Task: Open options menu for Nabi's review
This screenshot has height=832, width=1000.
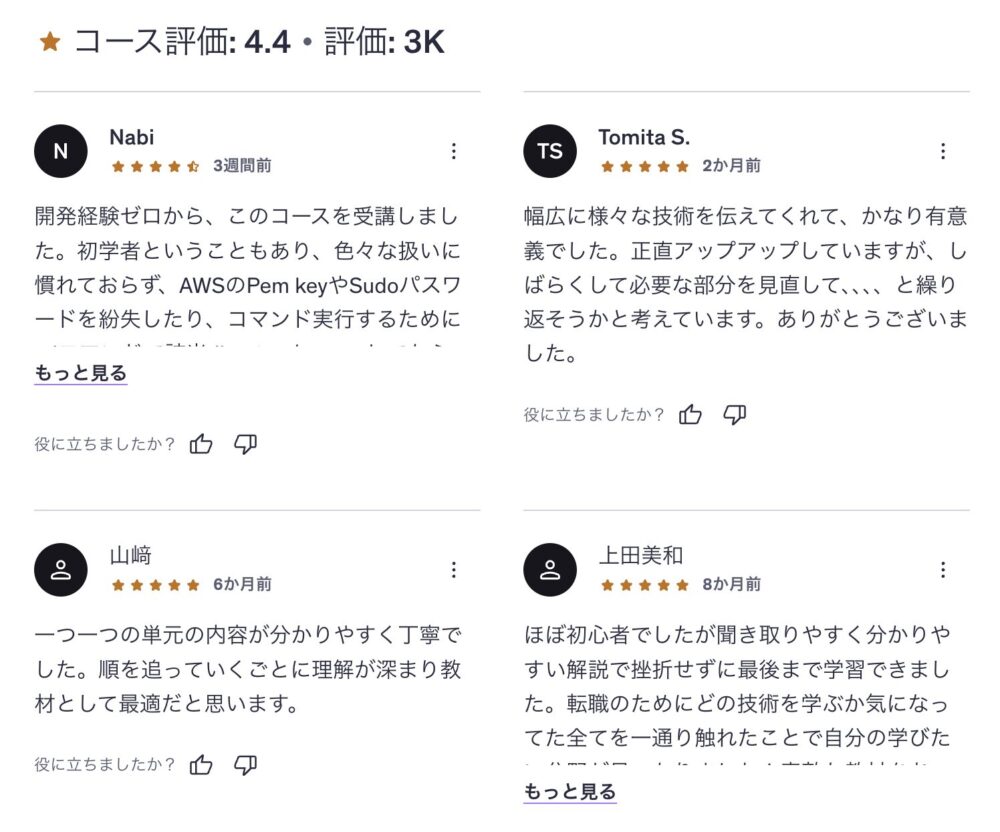Action: click(x=453, y=151)
